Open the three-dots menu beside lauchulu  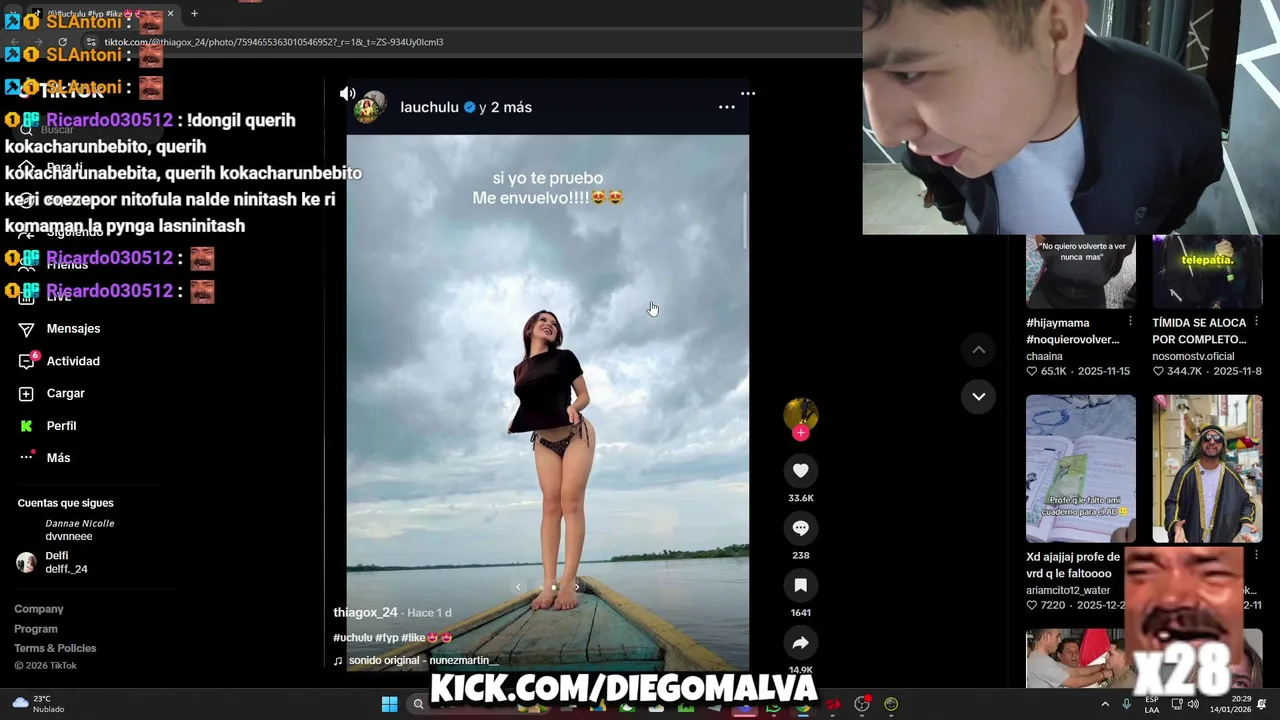(x=727, y=107)
